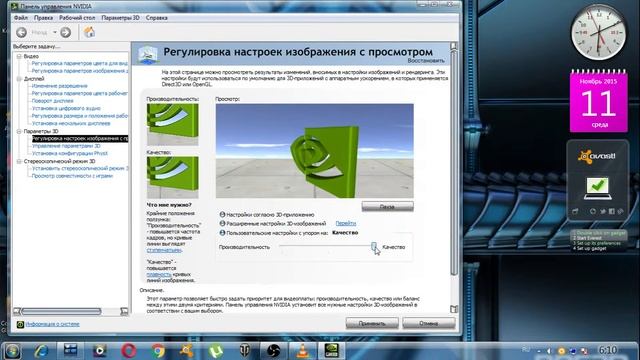Go back with the Назад arrow button

click(x=22, y=32)
